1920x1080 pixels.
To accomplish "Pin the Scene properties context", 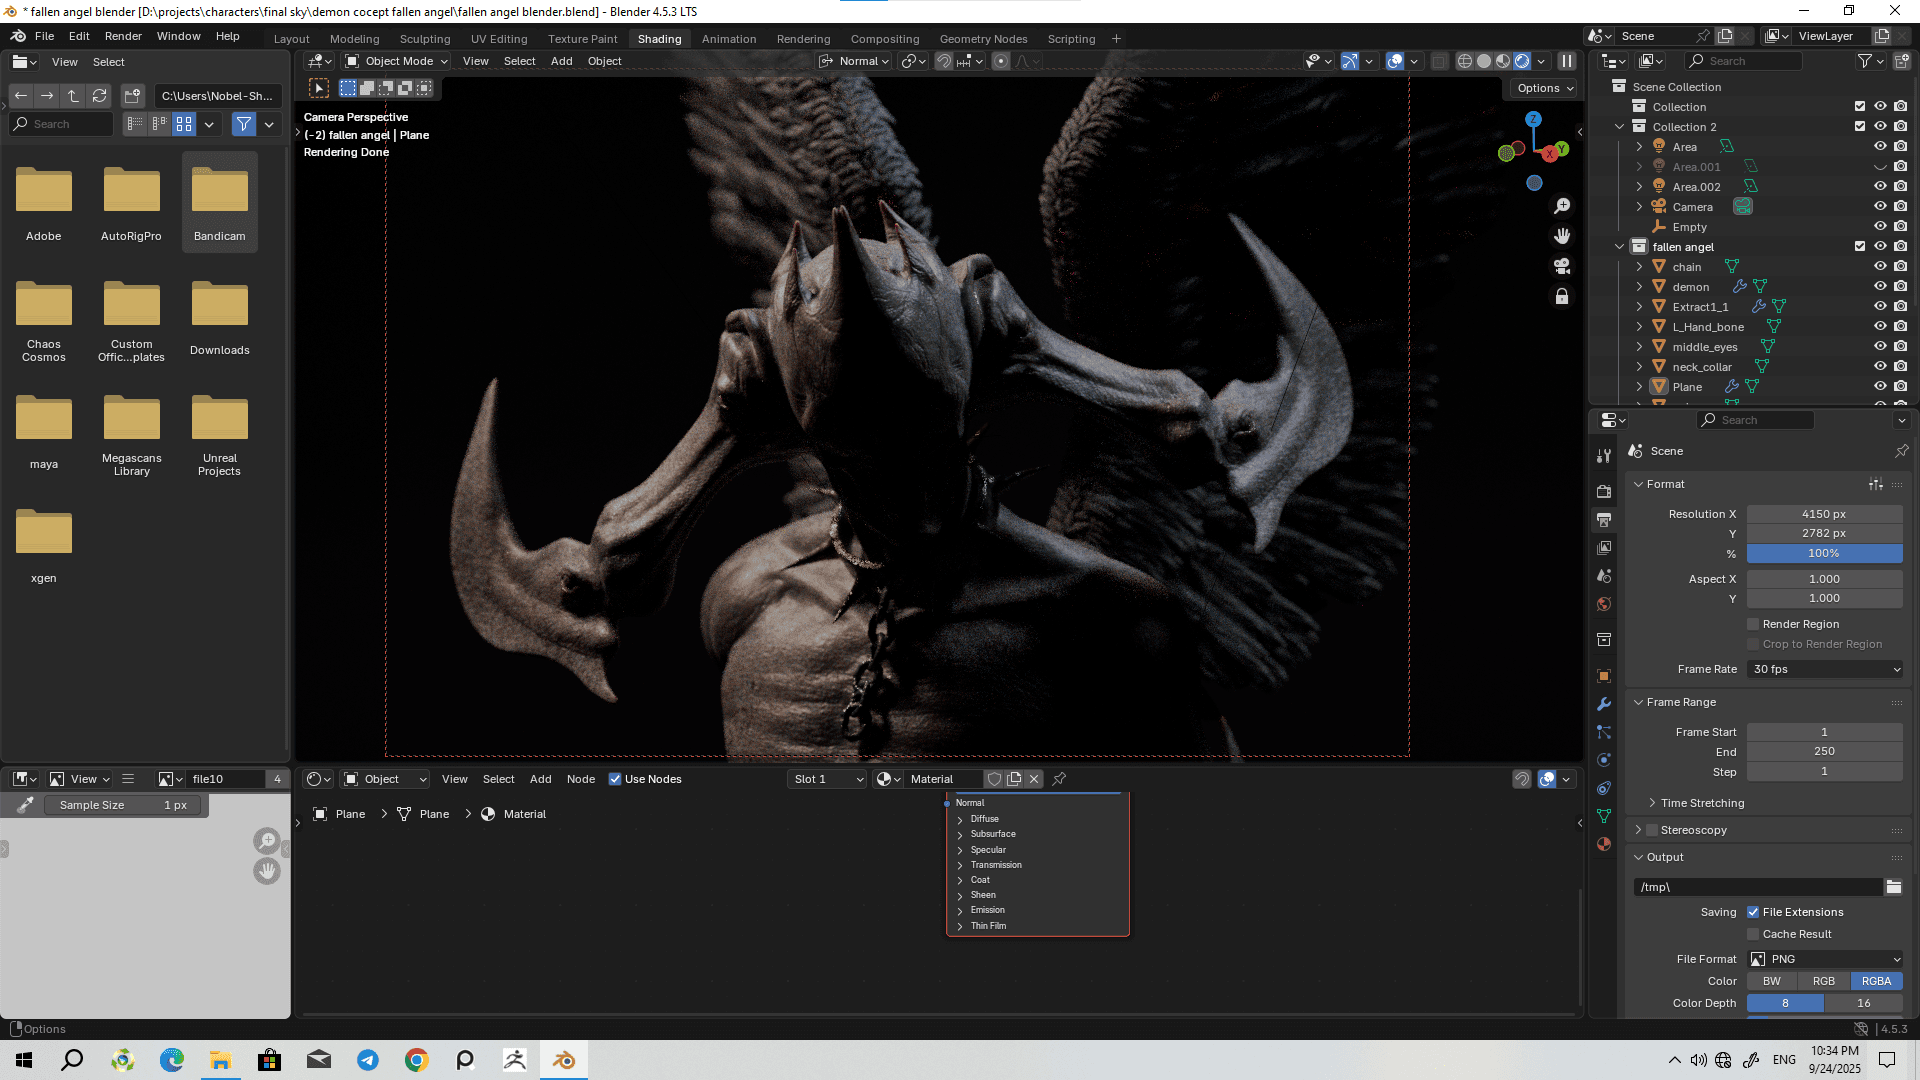I will (1901, 451).
